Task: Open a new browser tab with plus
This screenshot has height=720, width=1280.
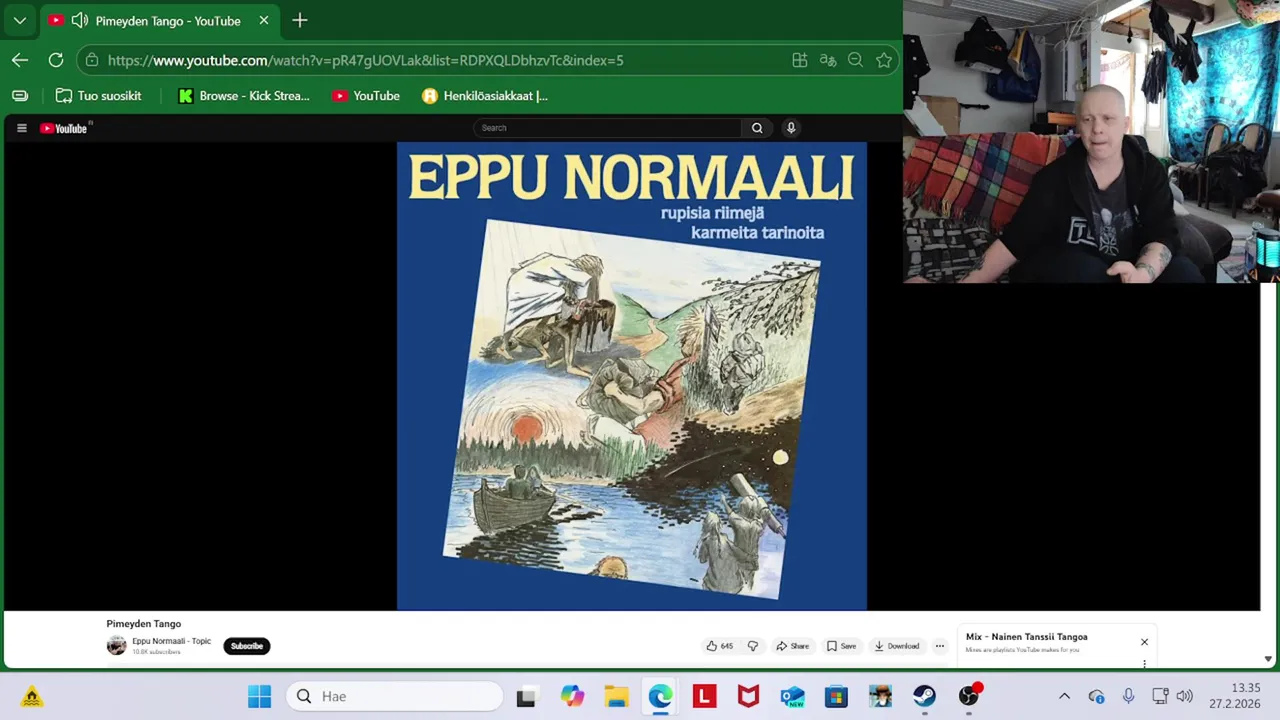Action: click(x=300, y=20)
